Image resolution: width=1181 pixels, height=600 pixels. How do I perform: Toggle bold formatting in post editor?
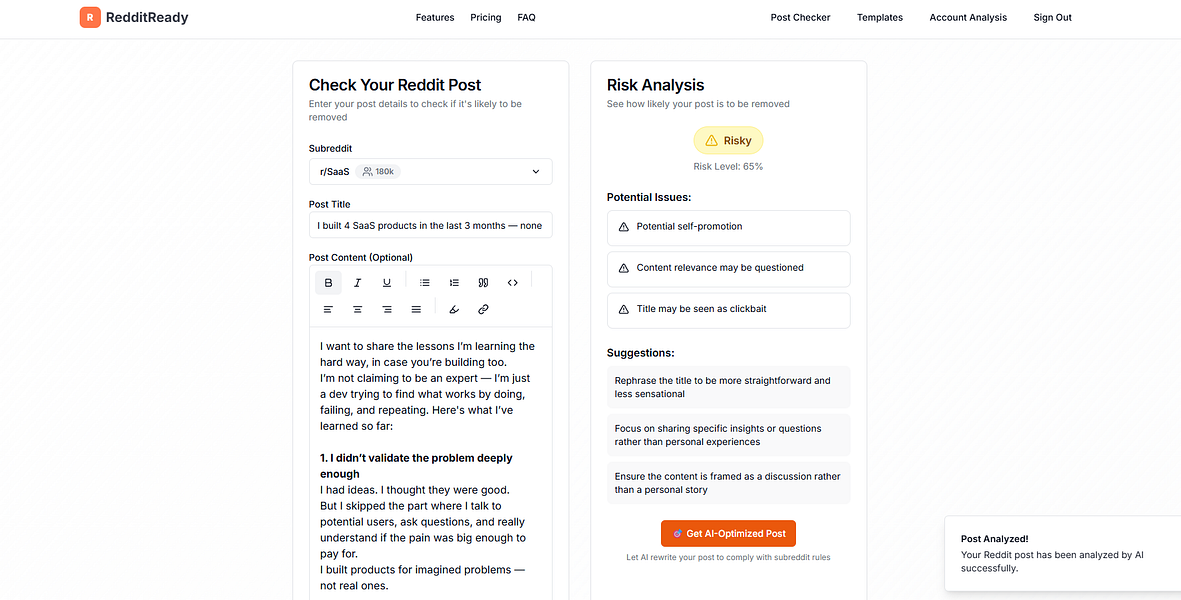[x=328, y=283]
